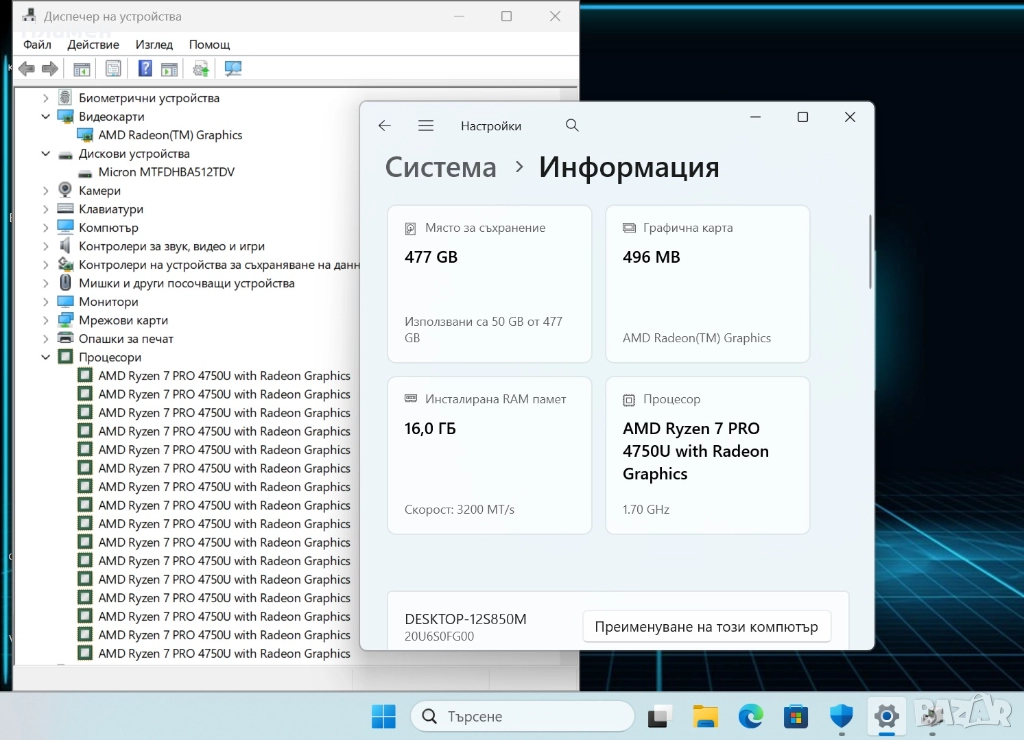Collapse the Видеокарти tree node
1024x740 pixels.
pyautogui.click(x=46, y=117)
